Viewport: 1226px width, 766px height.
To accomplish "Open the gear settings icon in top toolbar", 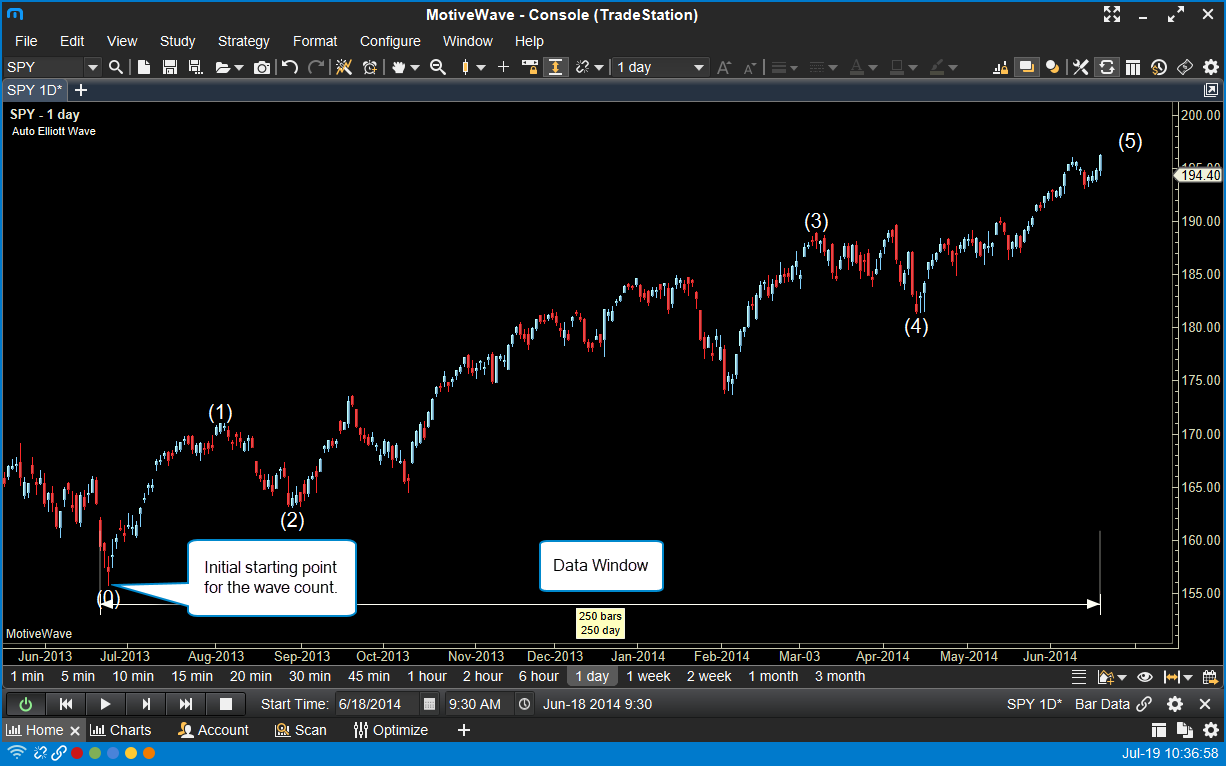I will point(1211,67).
